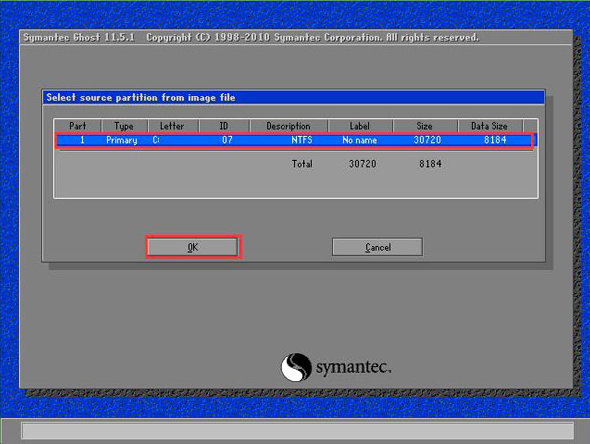Screen dimensions: 590x444
Task: Click the Symantec logo icon
Action: point(296,367)
